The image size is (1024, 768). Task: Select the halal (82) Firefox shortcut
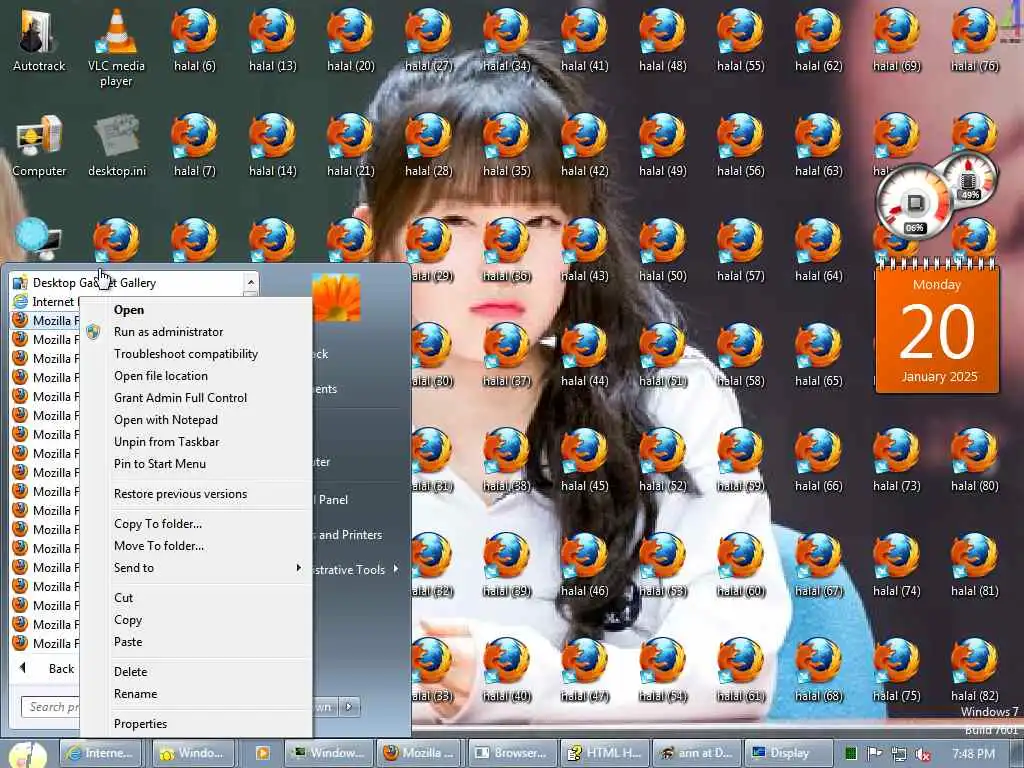pyautogui.click(x=974, y=671)
